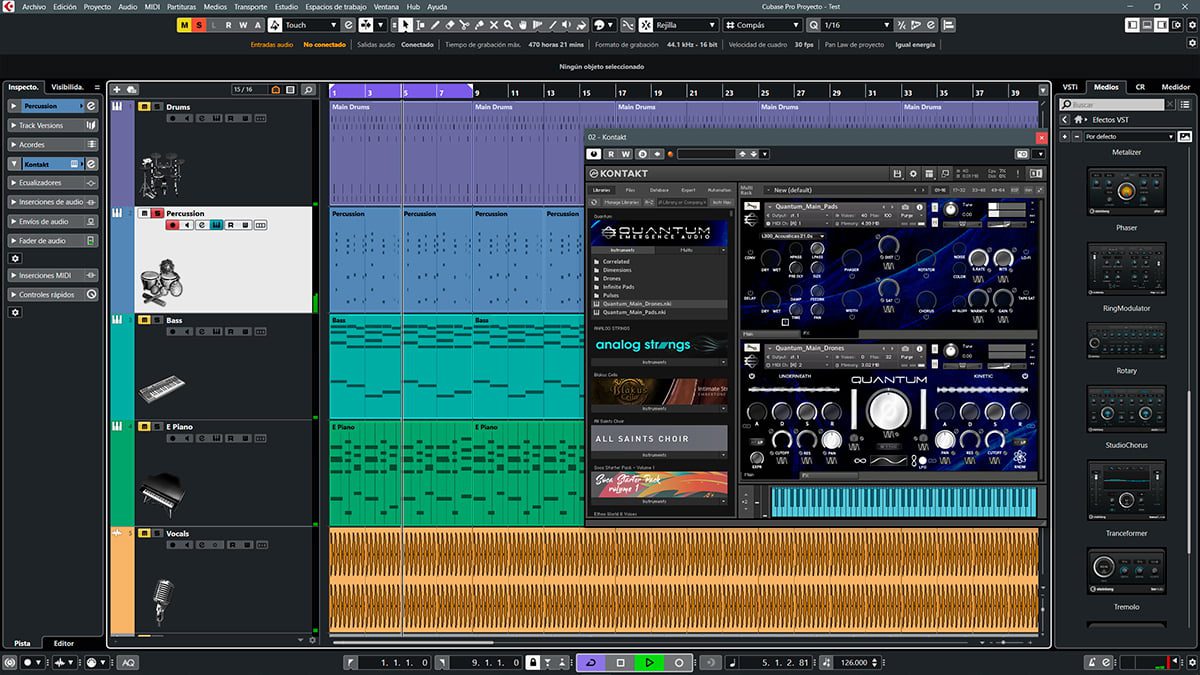Select the Eraser tool in toolbar

(450, 25)
